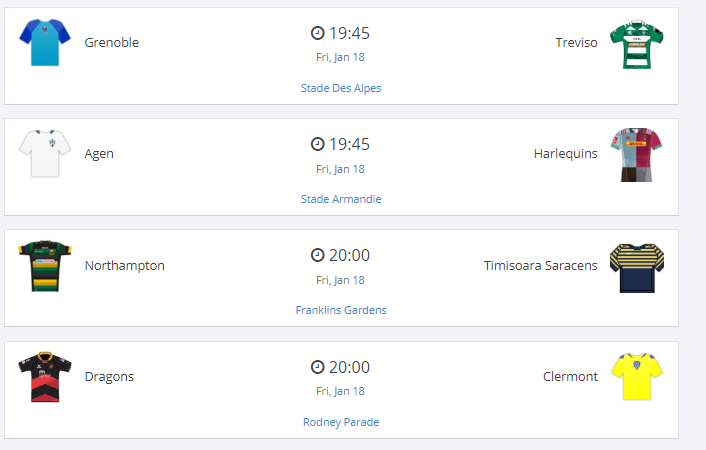Open the Rodney Parade venue link

(341, 422)
